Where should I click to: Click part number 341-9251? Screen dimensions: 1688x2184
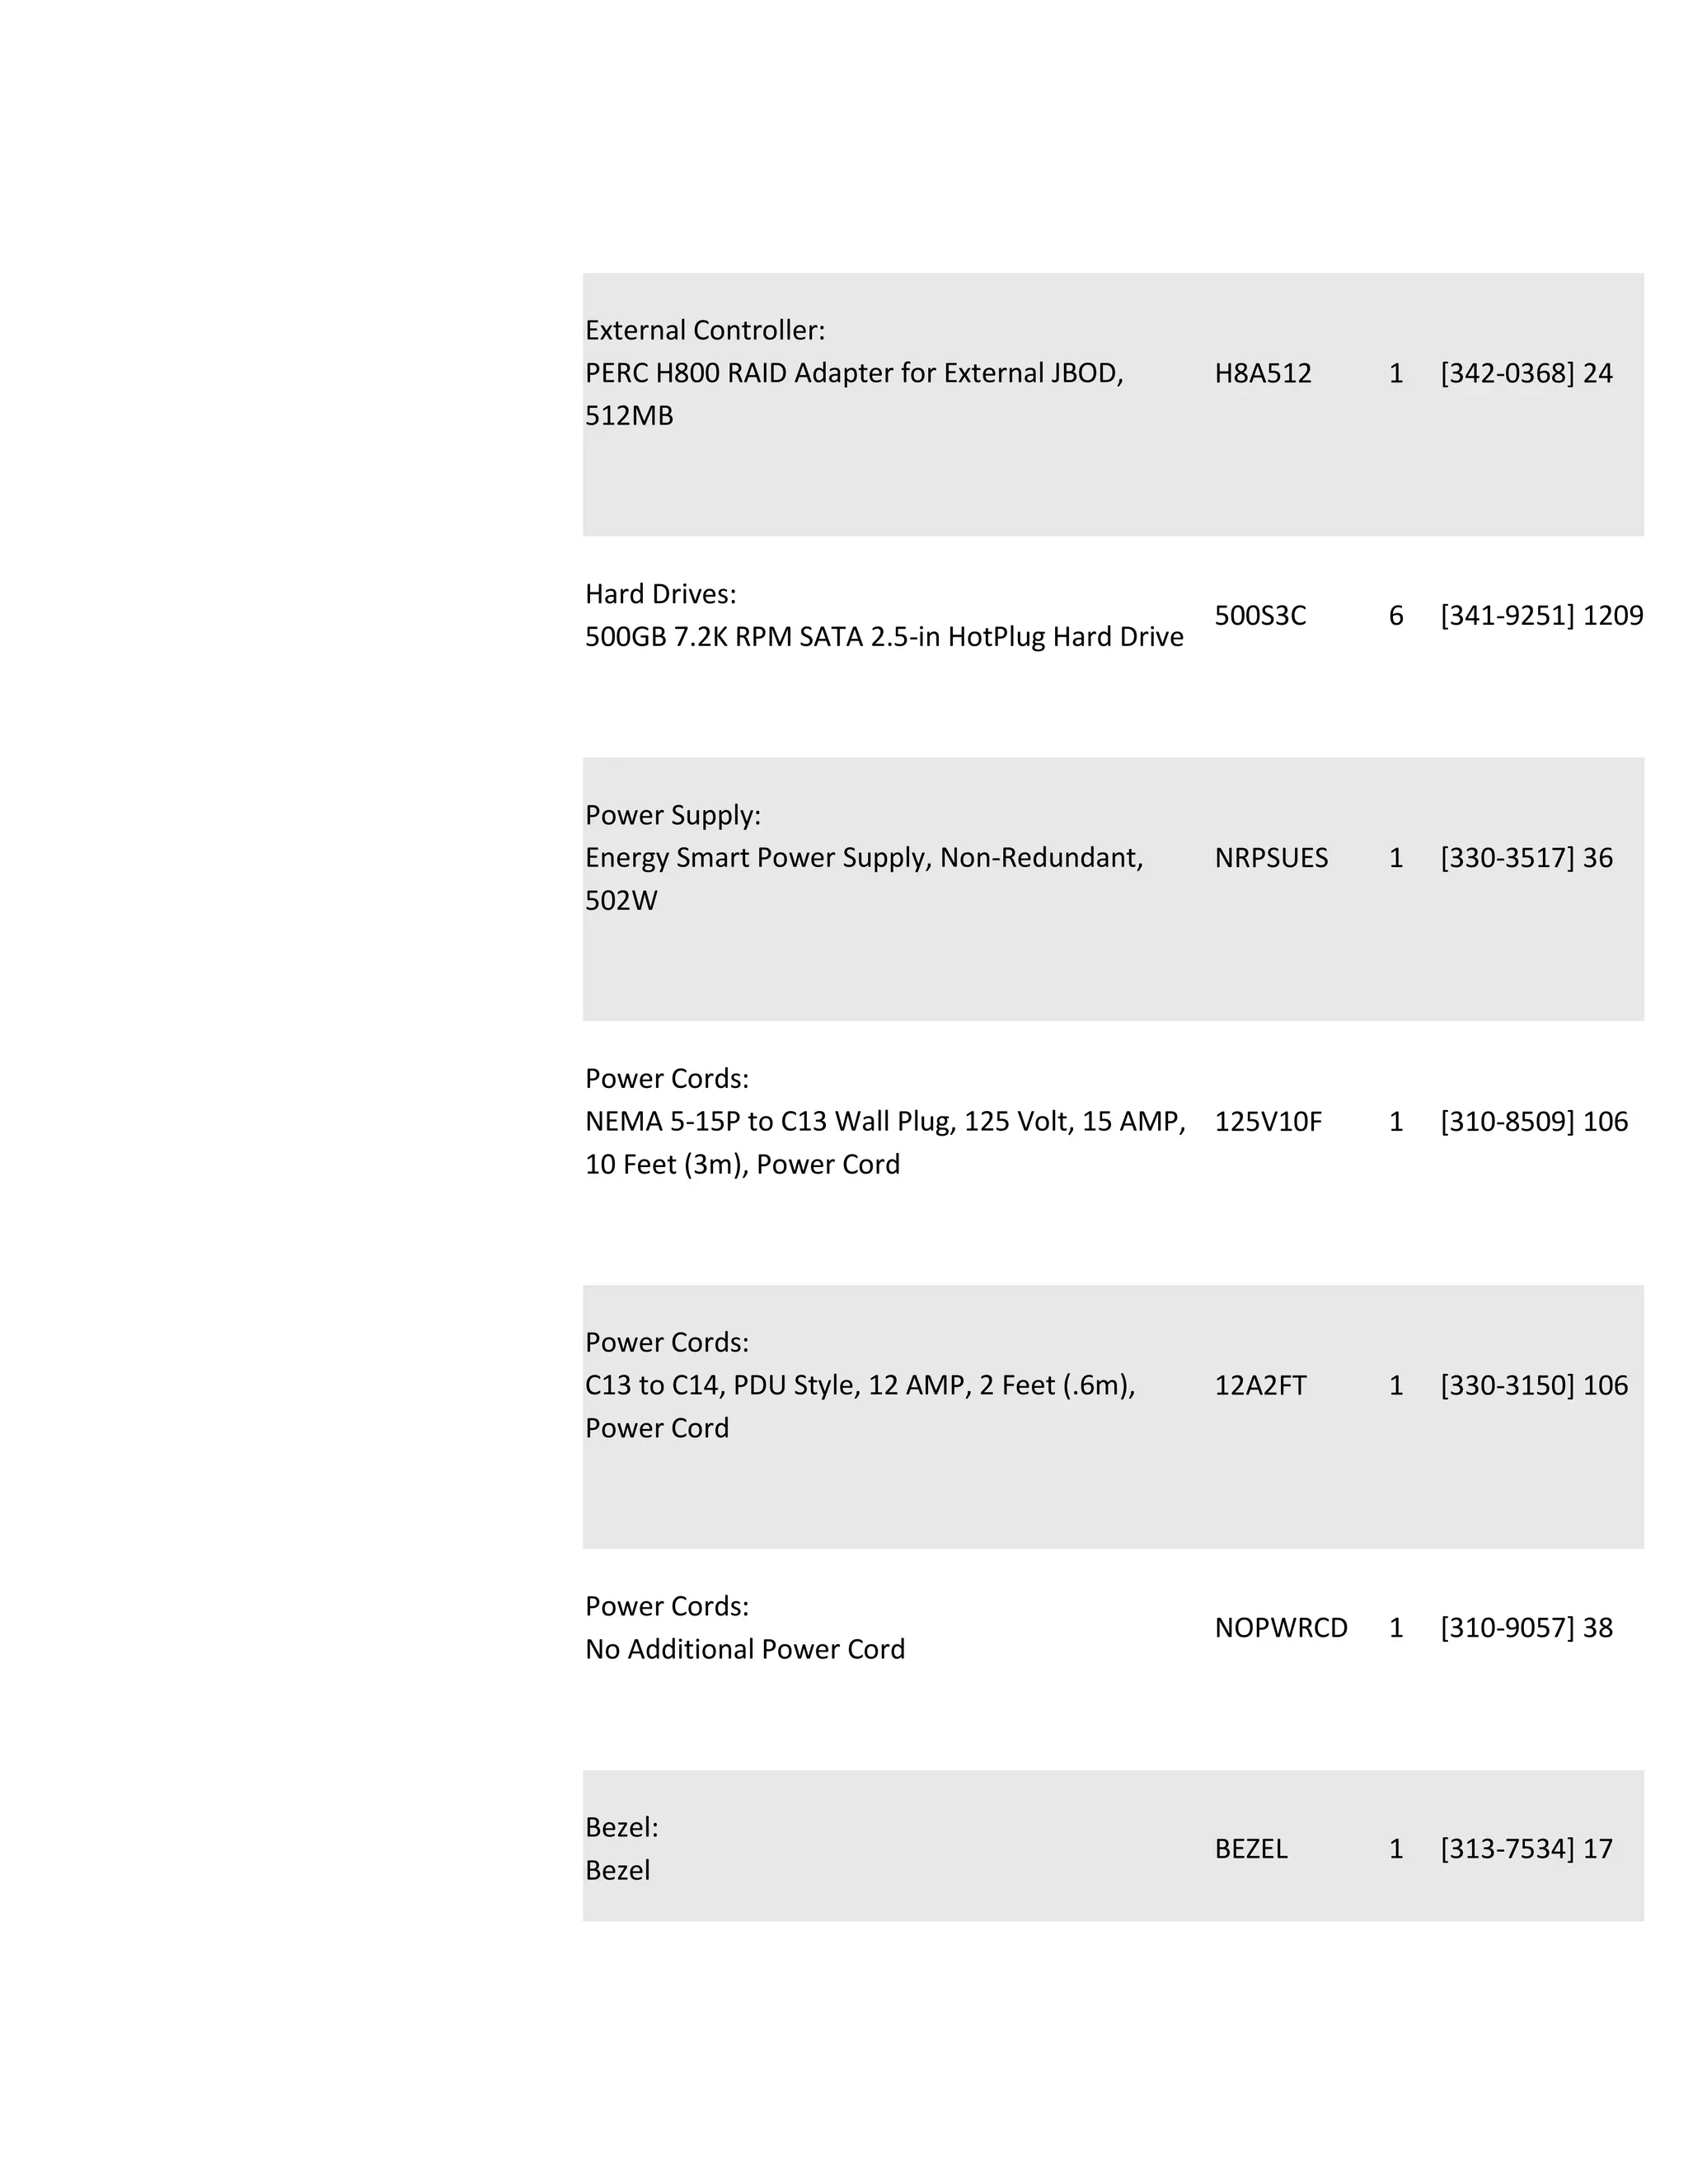click(1507, 615)
